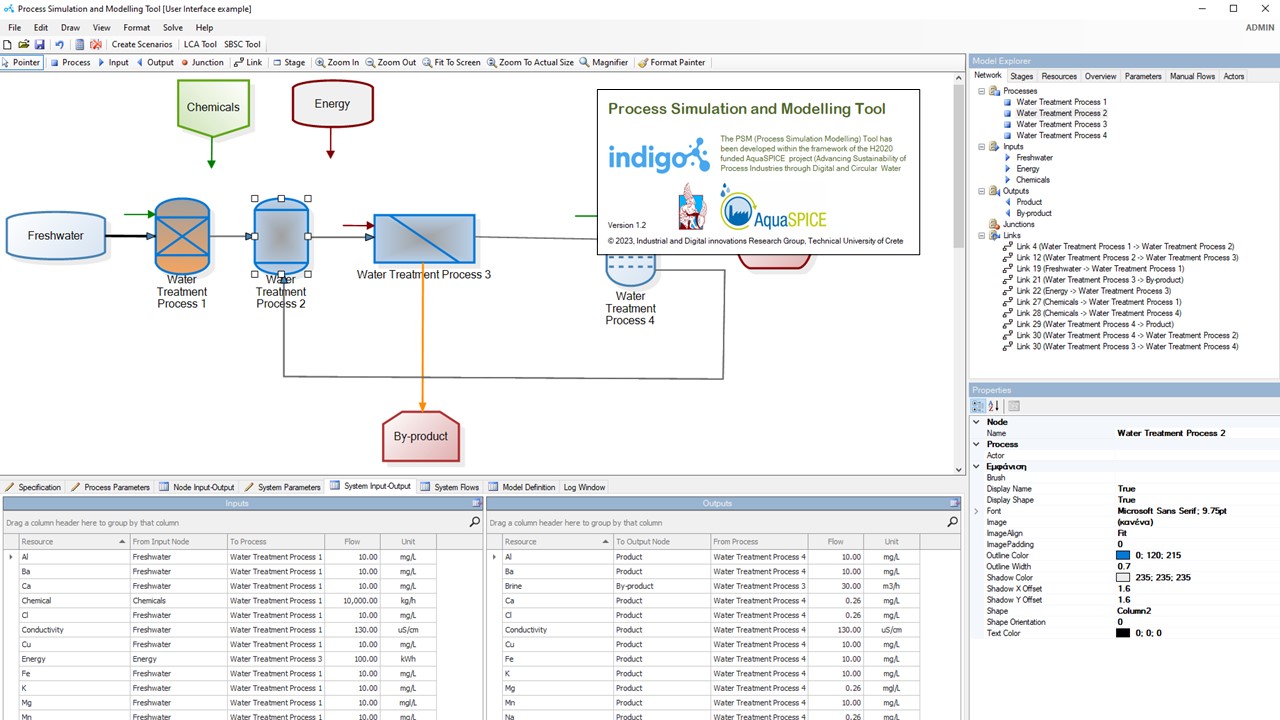Open the Solve menu
The width and height of the screenshot is (1280, 720).
coord(173,28)
